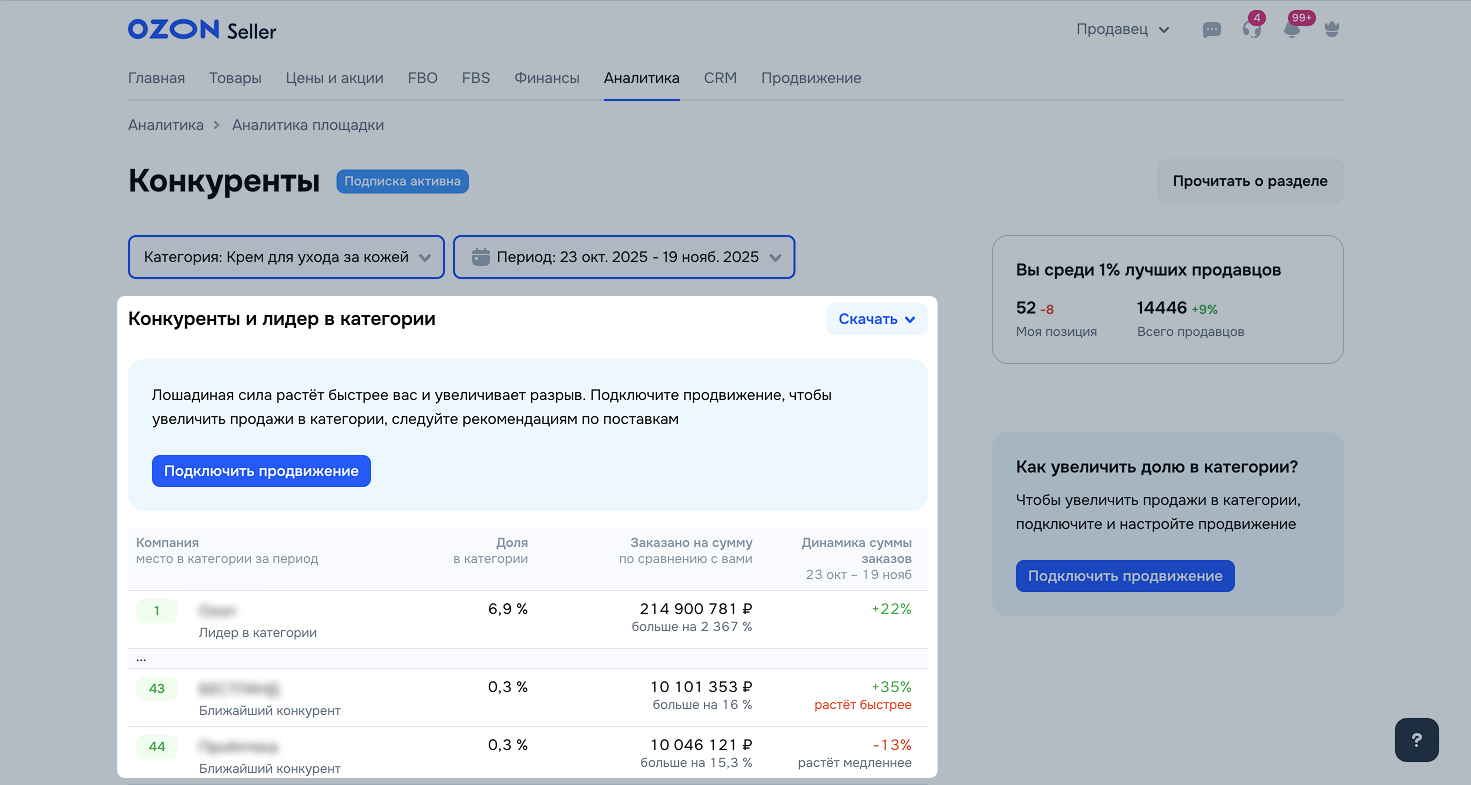Open the support headset icon
This screenshot has width=1471, height=785.
pos(1251,30)
